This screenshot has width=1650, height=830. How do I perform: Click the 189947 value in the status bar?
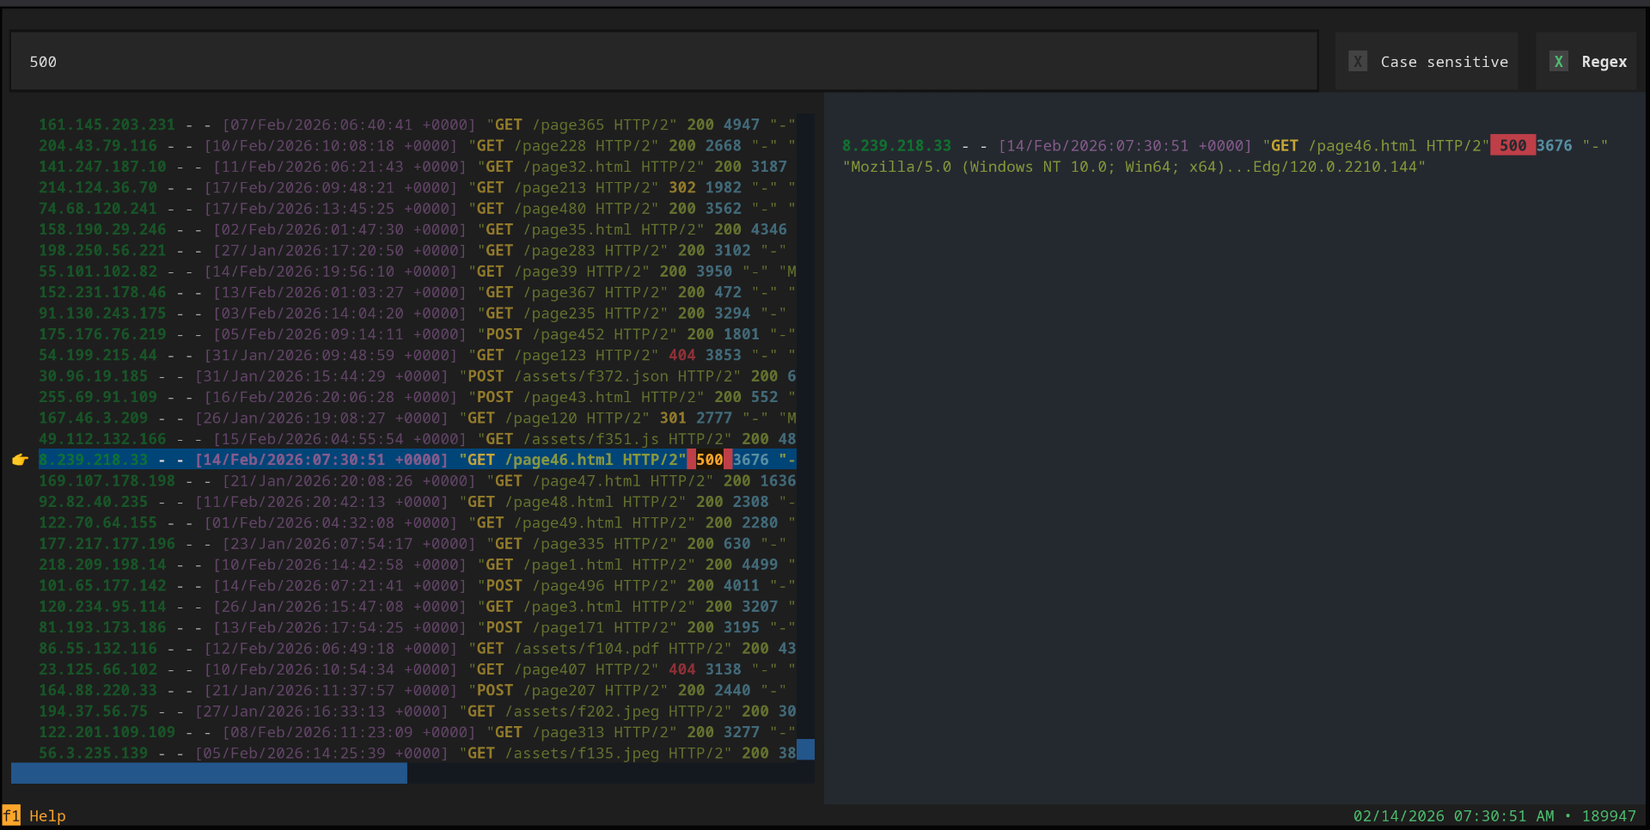tap(1609, 816)
